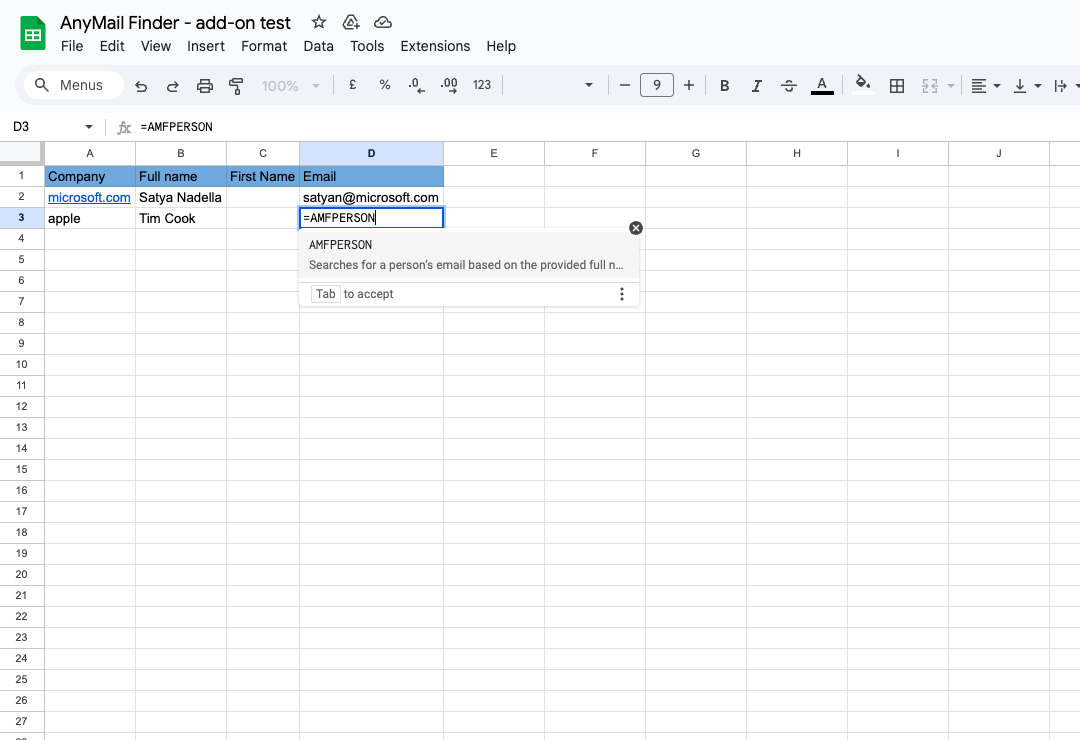Image resolution: width=1080 pixels, height=740 pixels.
Task: Open the Insert menu
Action: [x=206, y=46]
